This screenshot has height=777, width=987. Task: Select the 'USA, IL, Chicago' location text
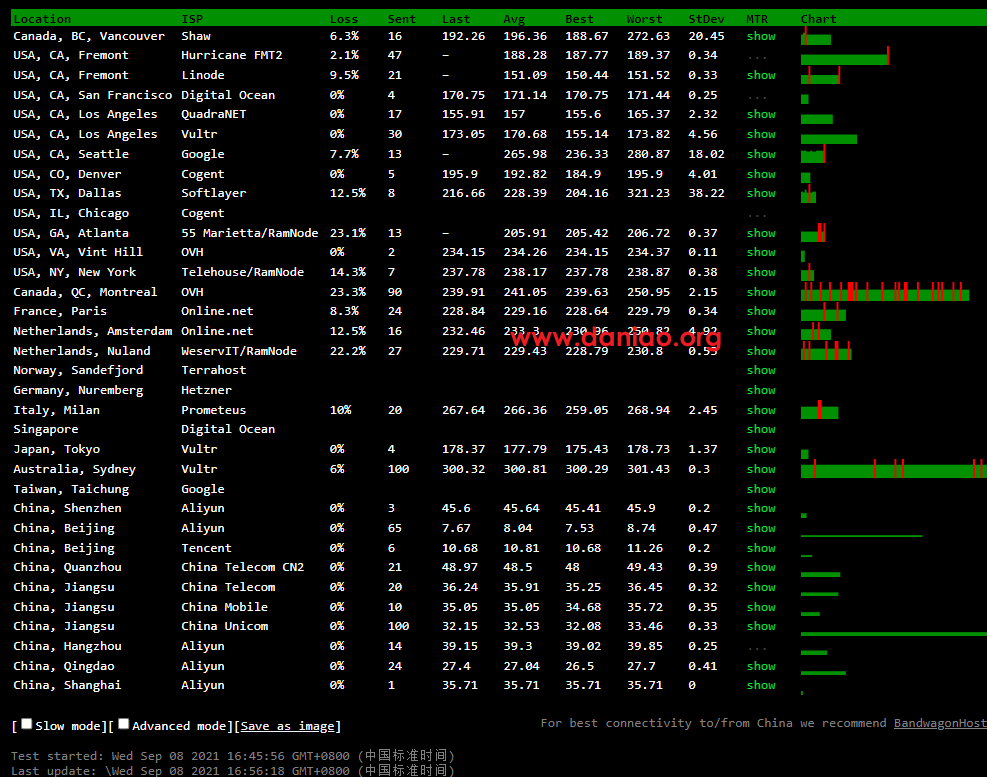click(x=71, y=213)
